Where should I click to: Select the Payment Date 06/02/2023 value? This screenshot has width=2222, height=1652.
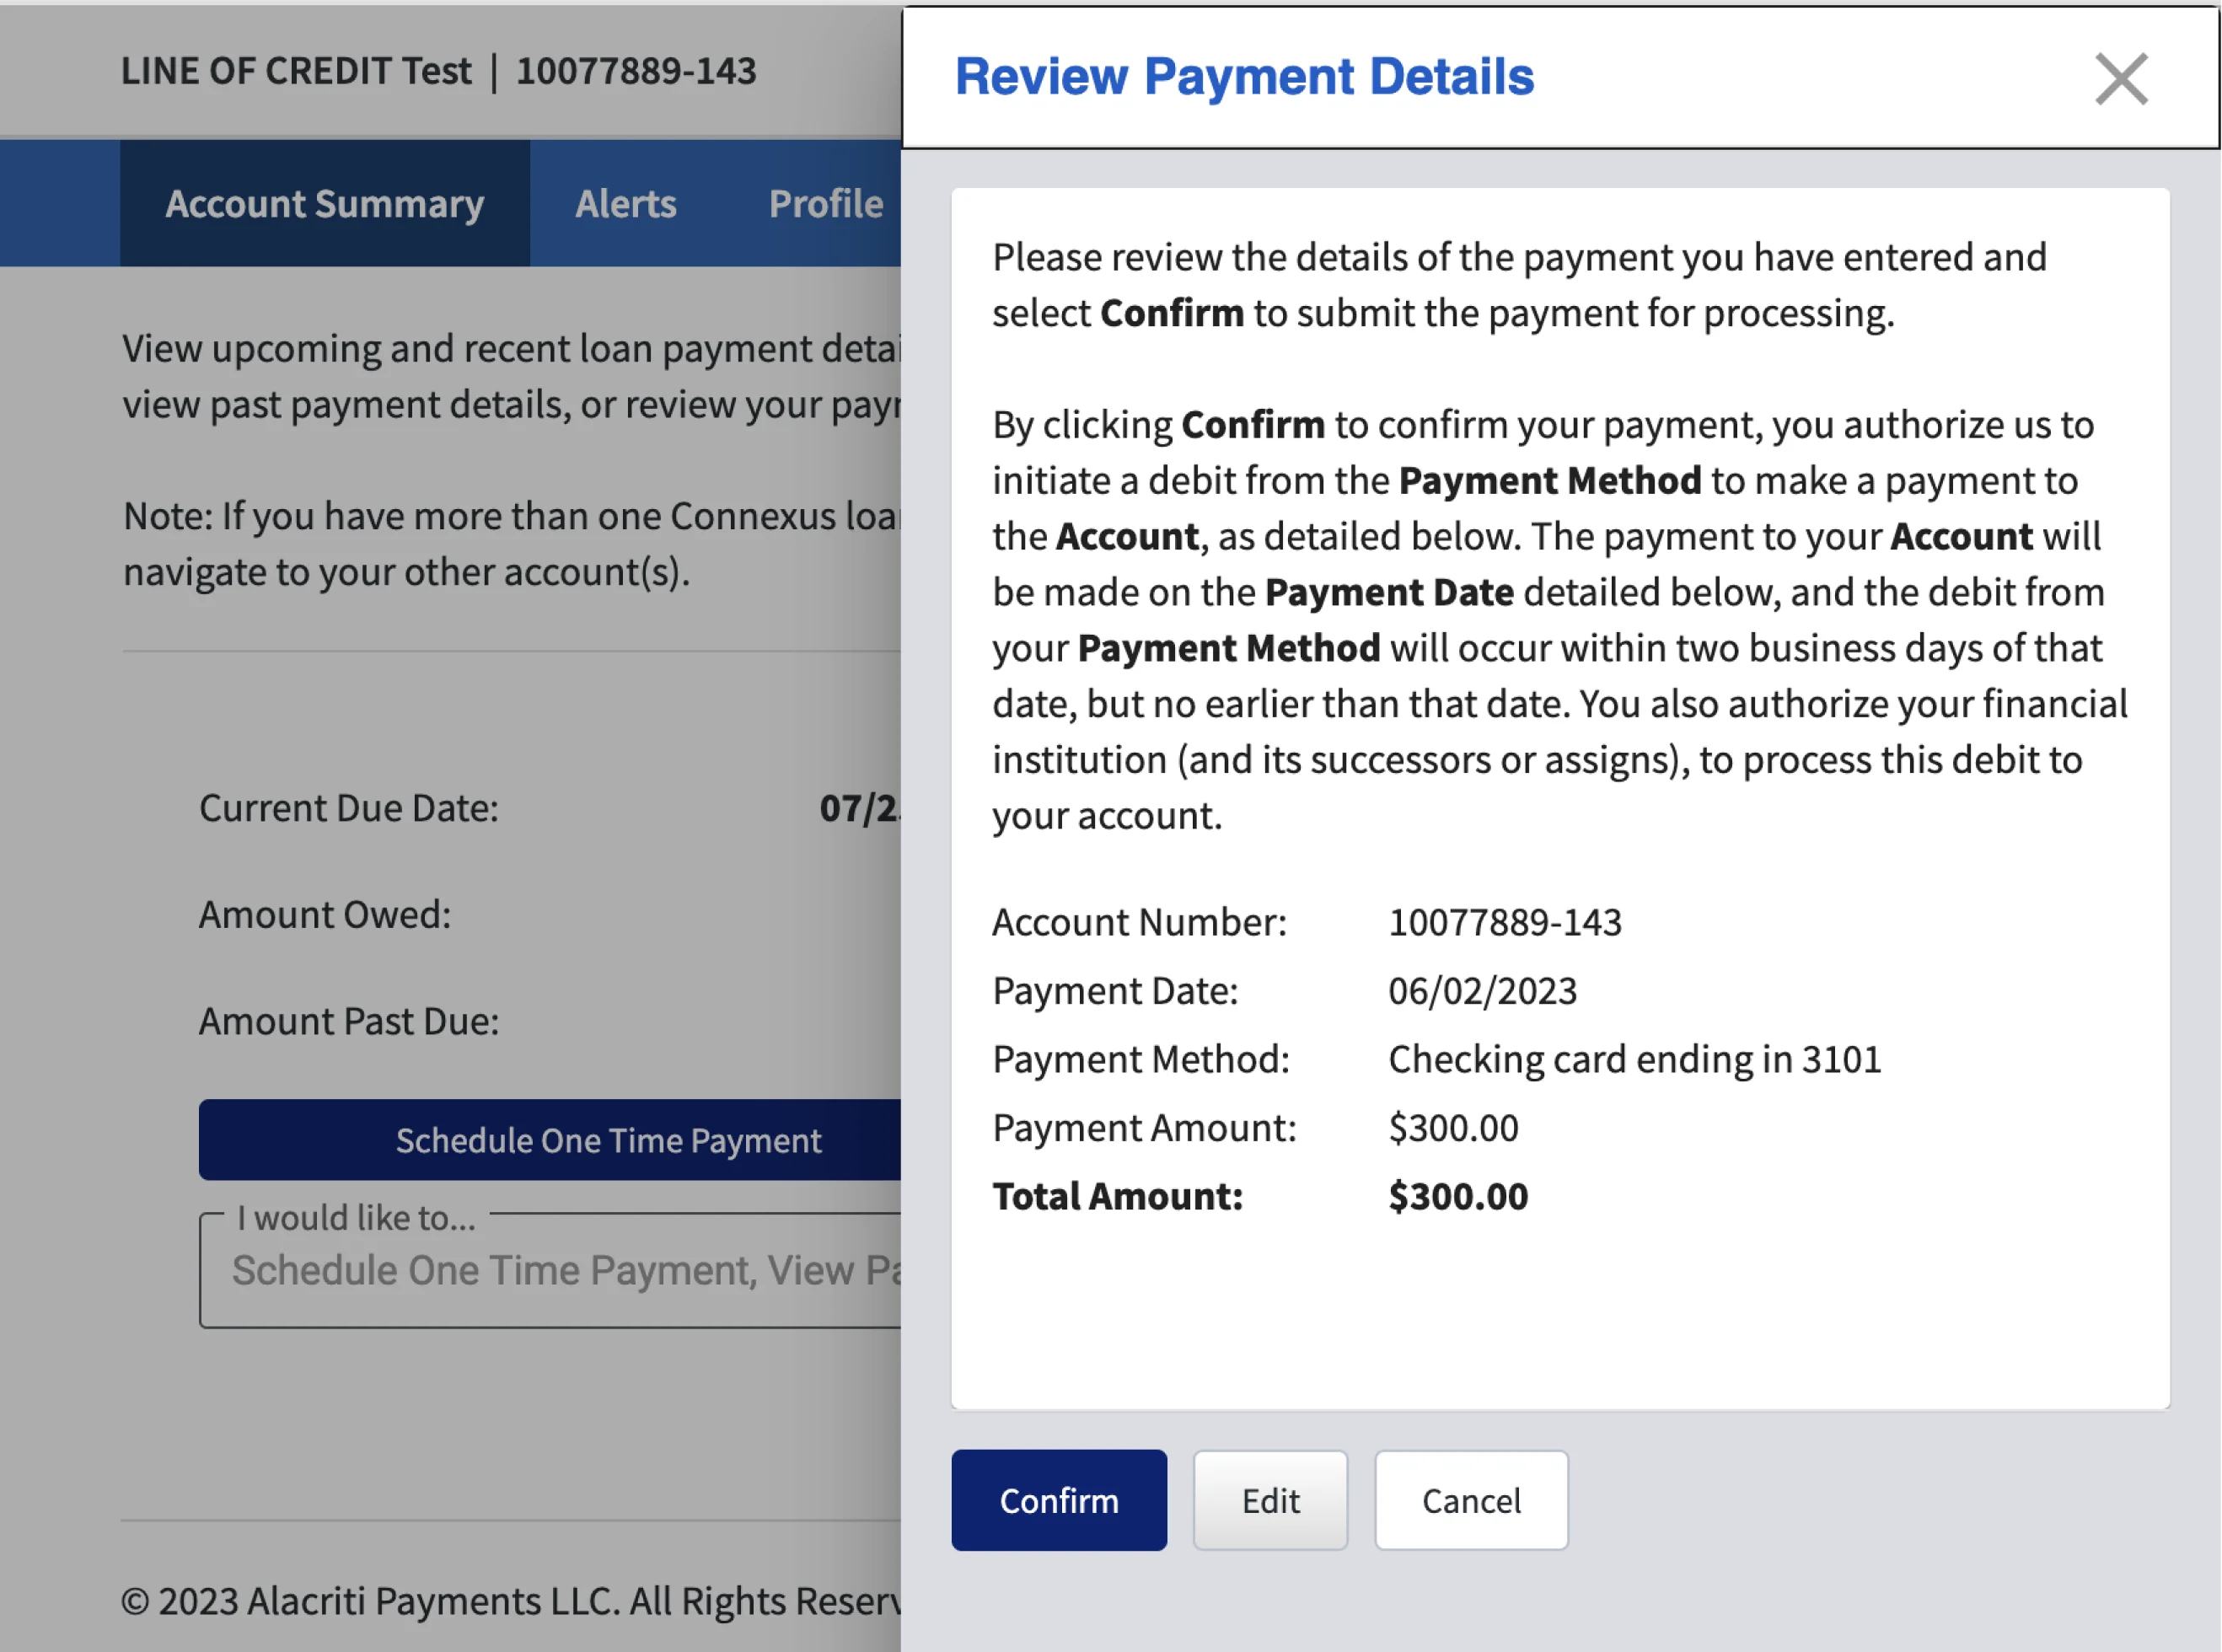coord(1482,990)
